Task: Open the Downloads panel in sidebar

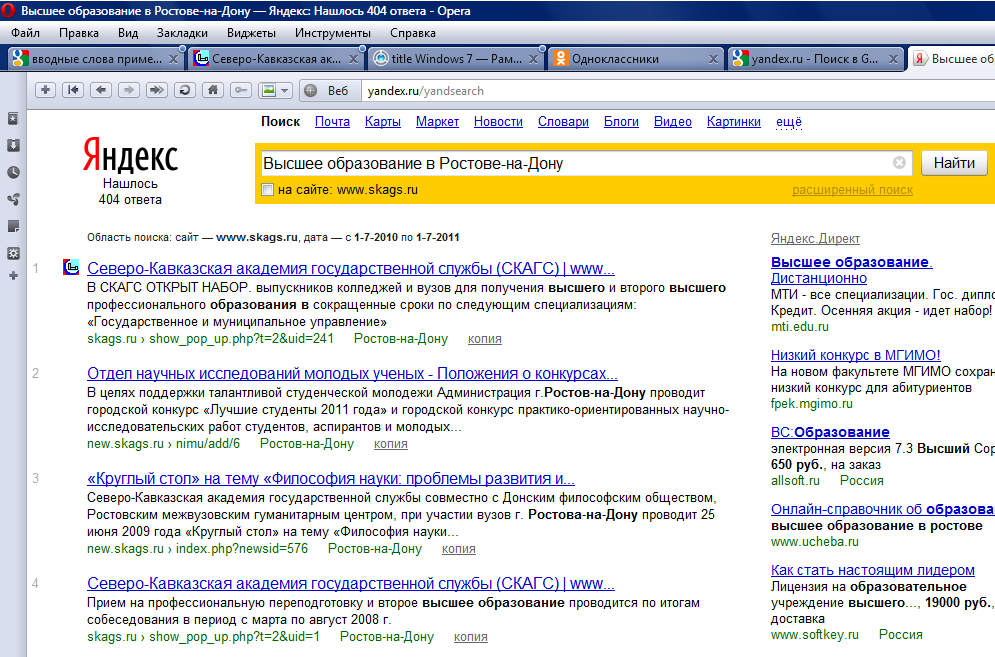Action: (x=13, y=145)
